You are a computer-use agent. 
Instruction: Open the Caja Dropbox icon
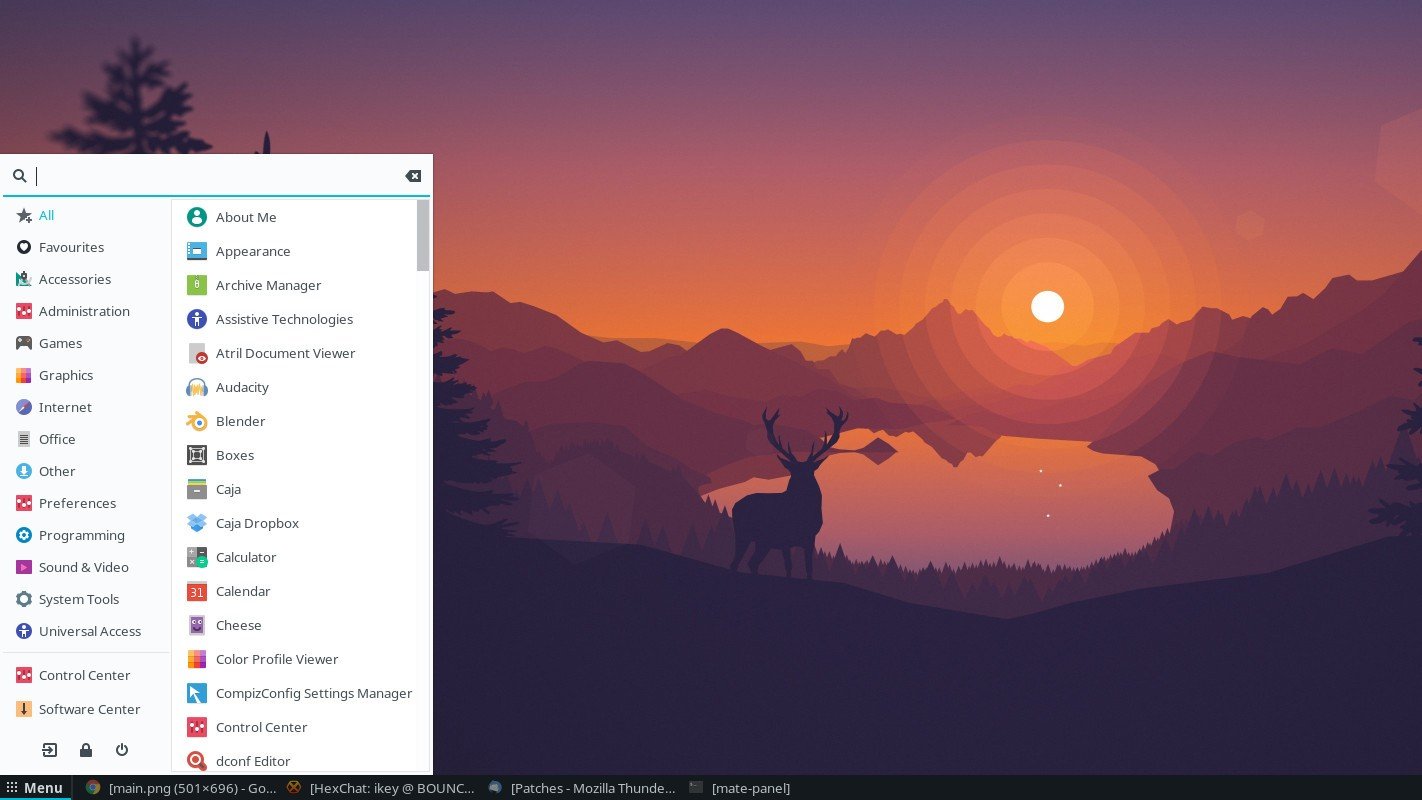(x=197, y=523)
